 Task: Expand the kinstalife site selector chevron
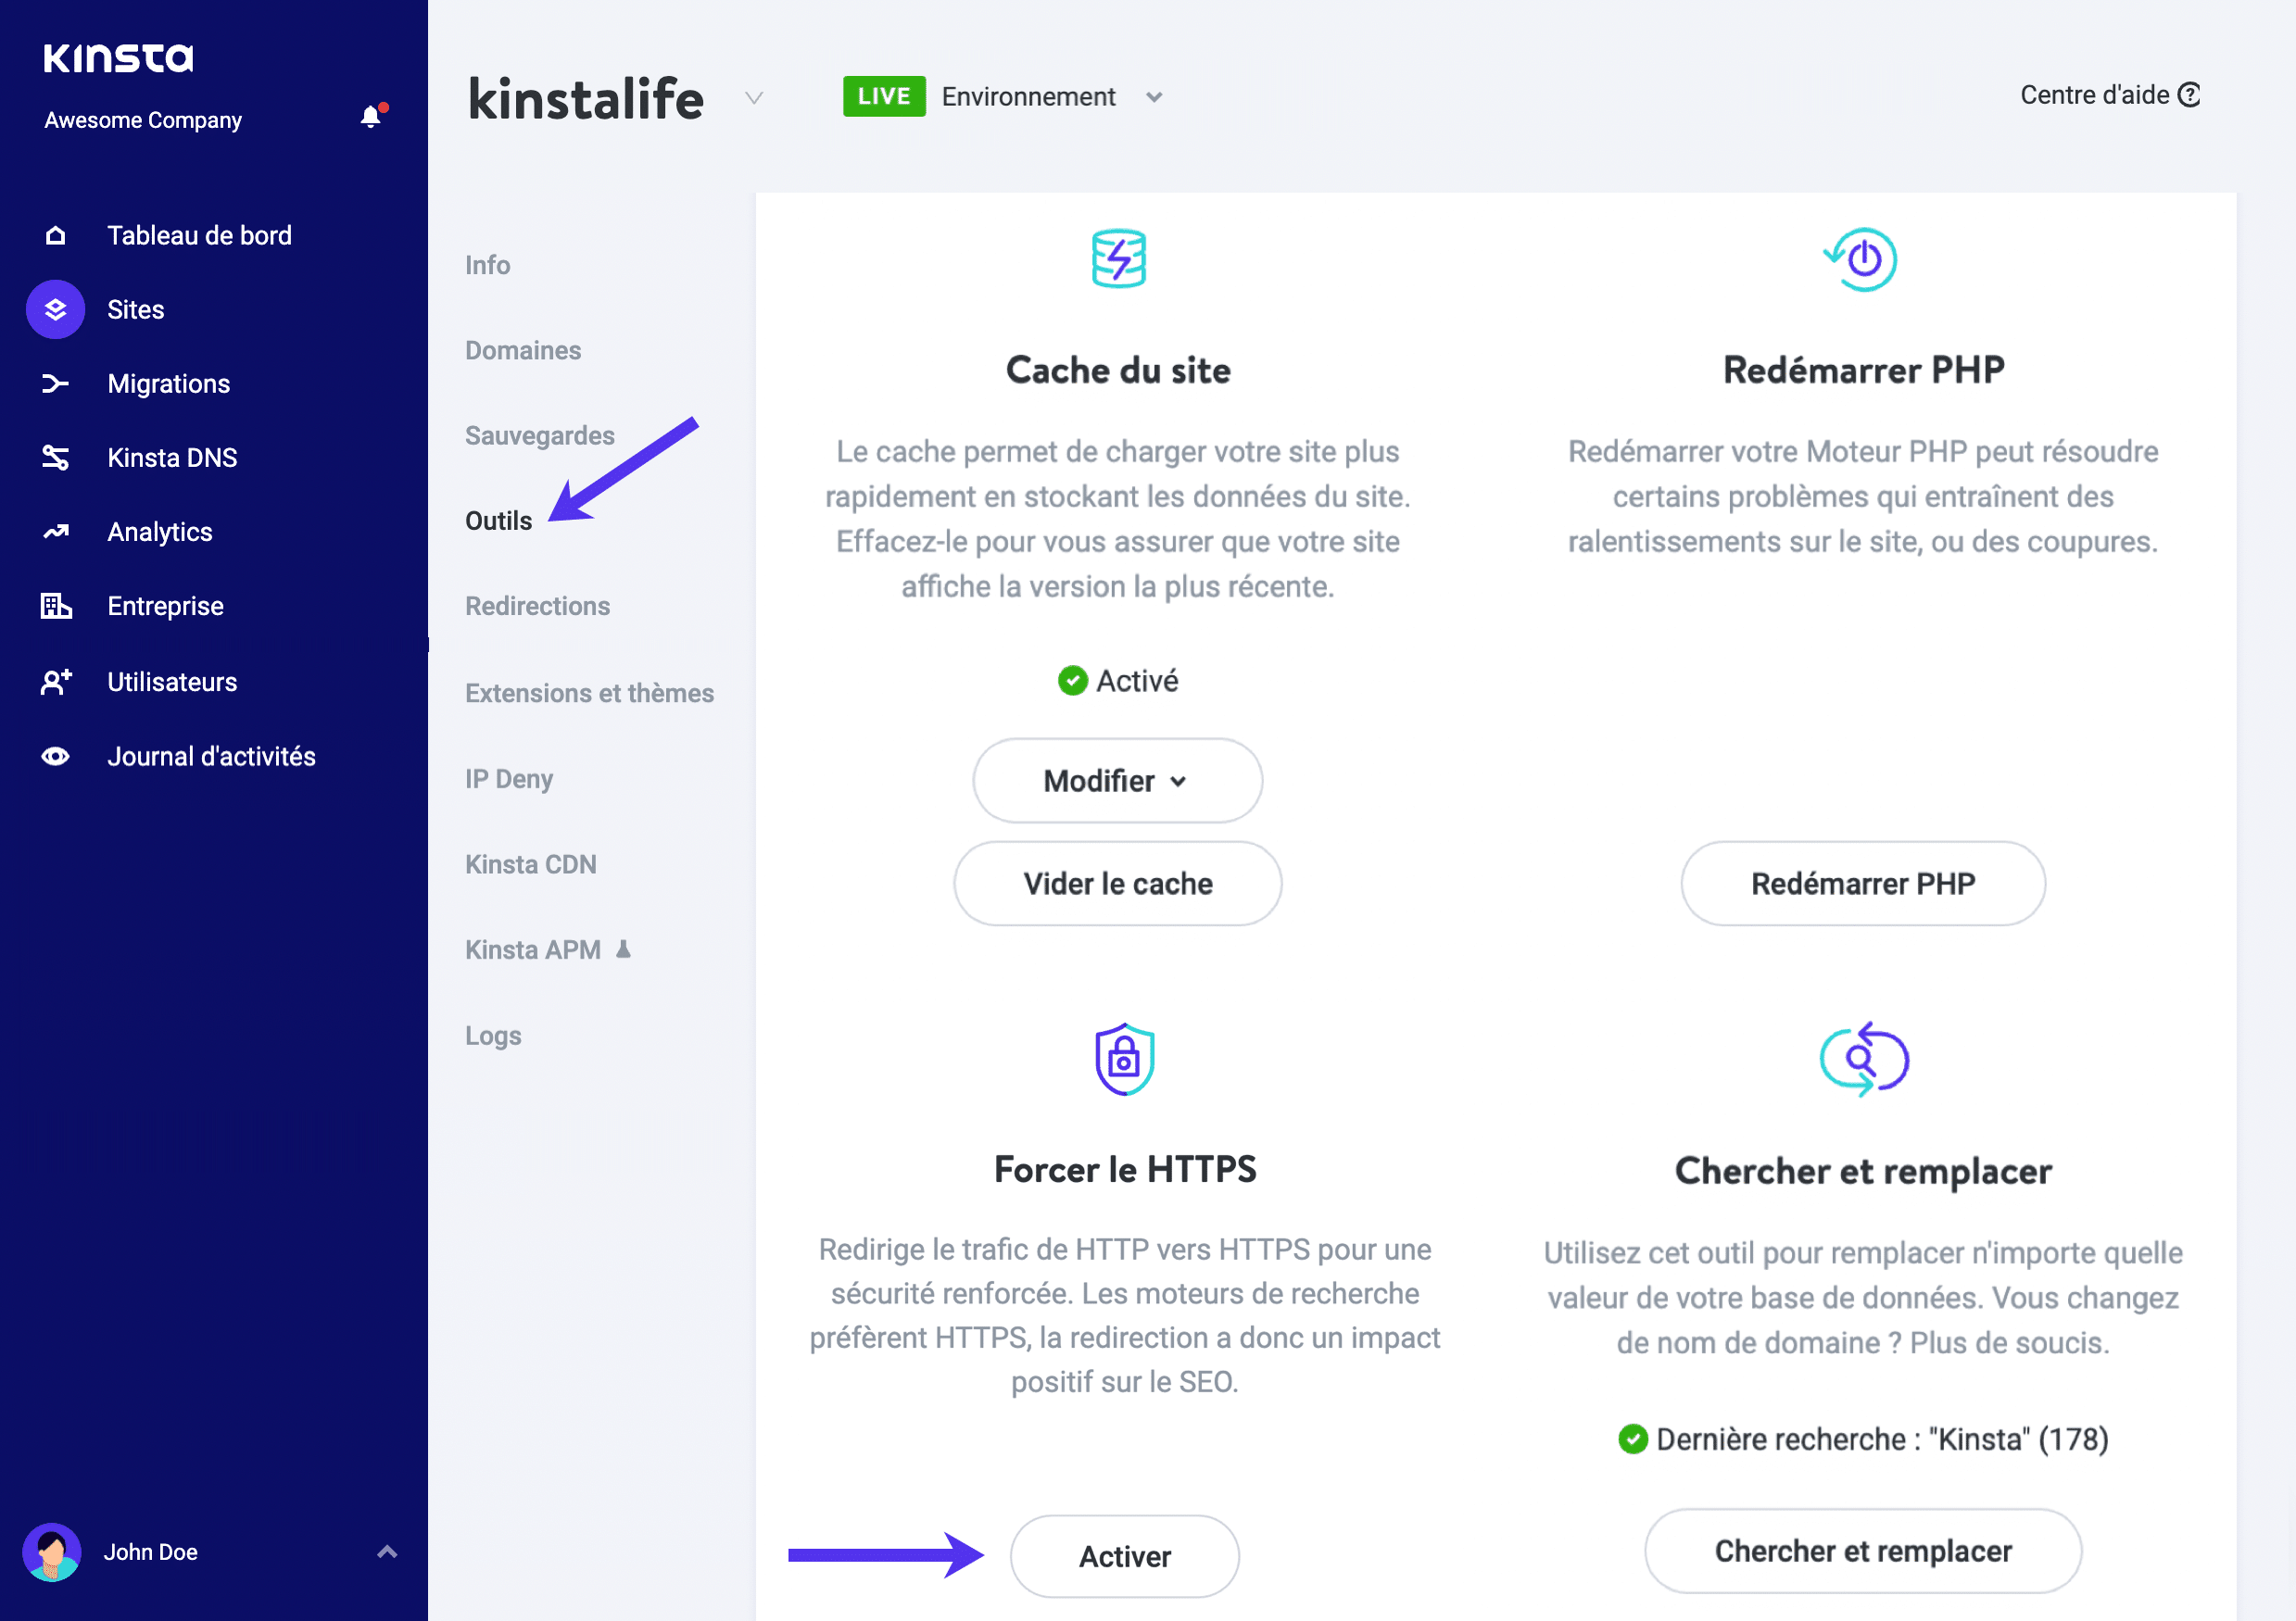(754, 97)
